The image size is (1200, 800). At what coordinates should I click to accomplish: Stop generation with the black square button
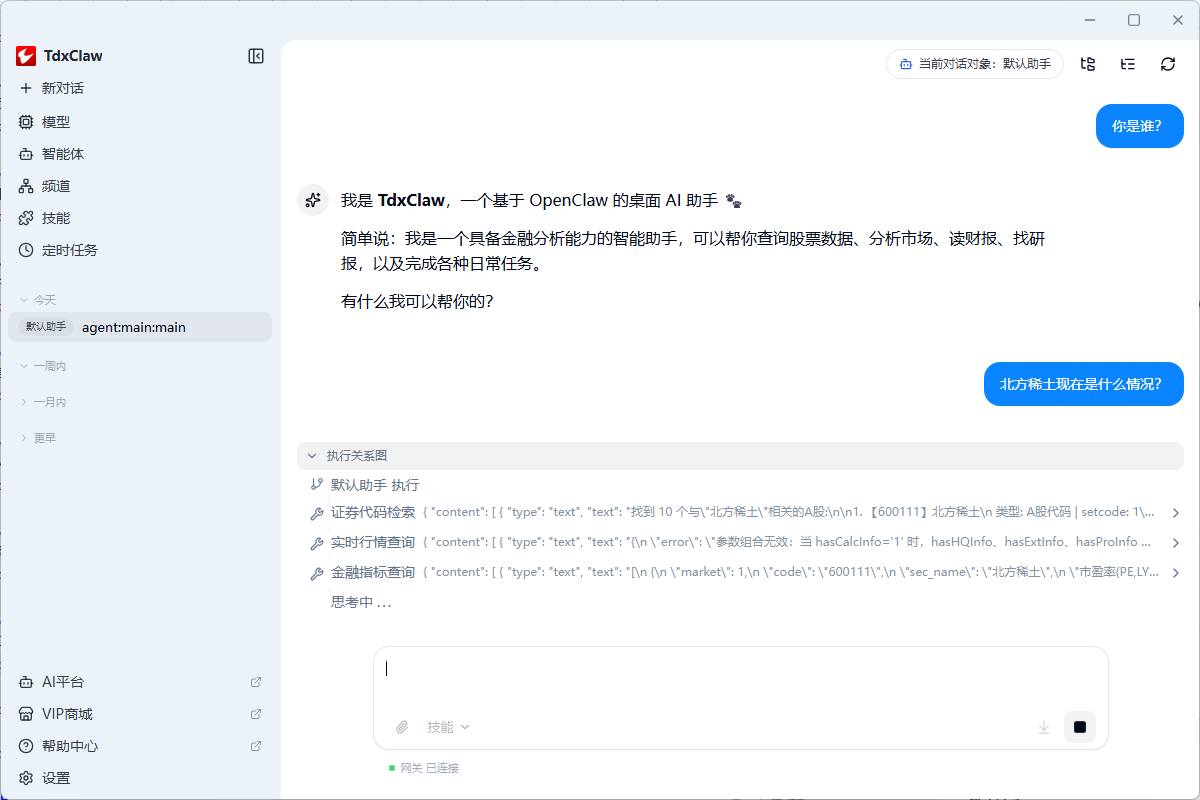(x=1080, y=727)
